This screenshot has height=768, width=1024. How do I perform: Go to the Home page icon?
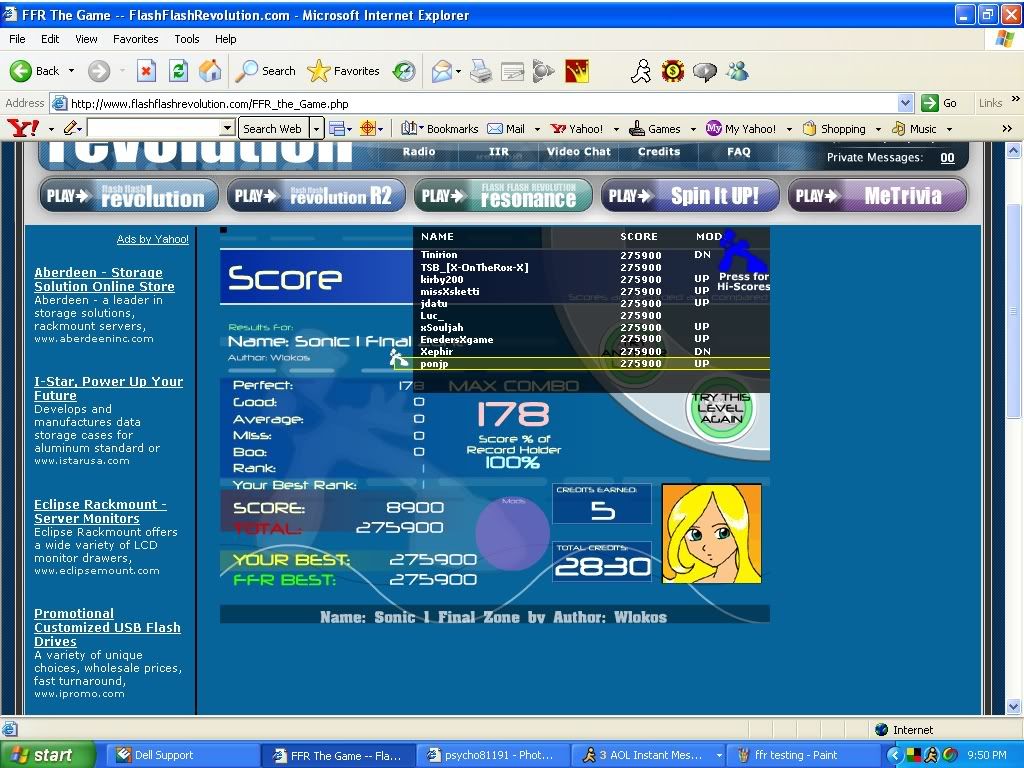coord(210,71)
